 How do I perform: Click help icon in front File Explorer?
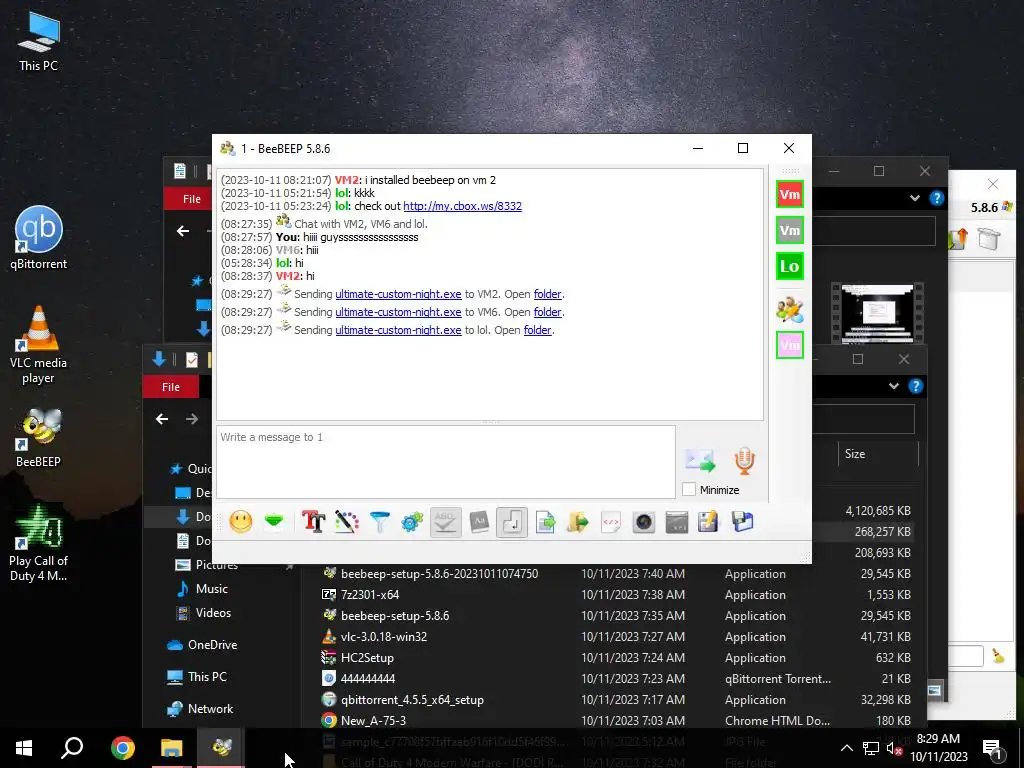coord(916,386)
